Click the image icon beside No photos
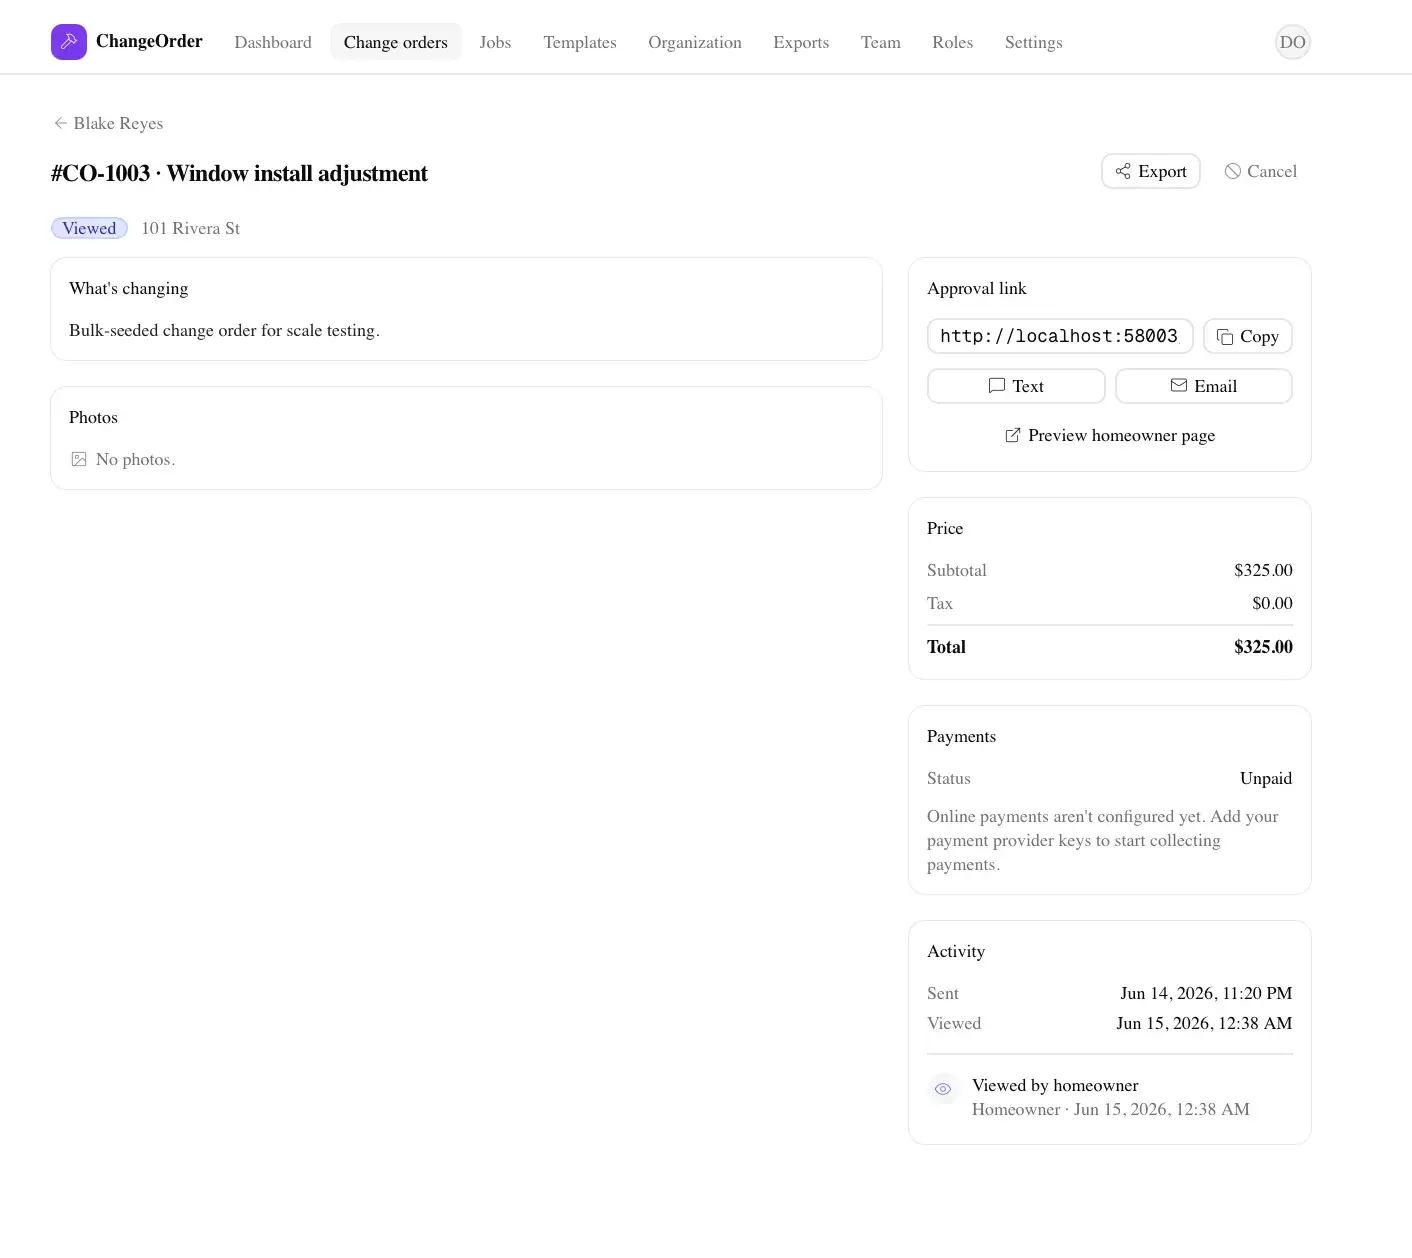Screen dimensions: 1412x1258 pos(79,459)
